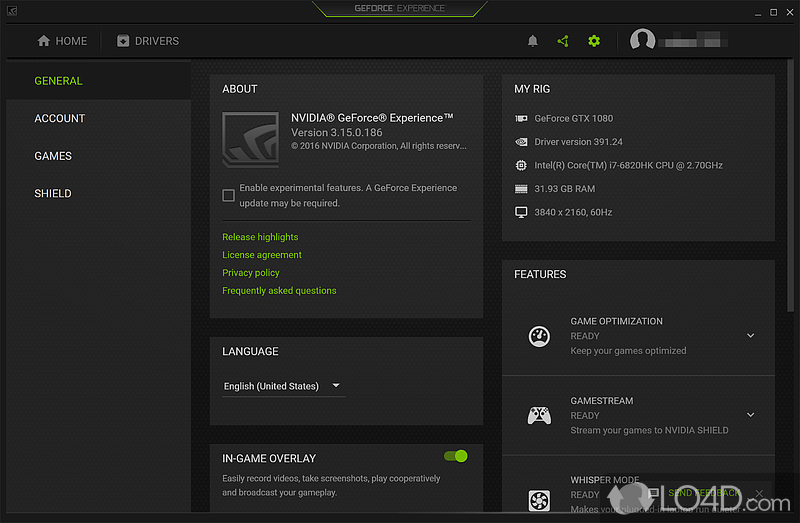Toggle the In-Game Overlay switch off

(456, 456)
